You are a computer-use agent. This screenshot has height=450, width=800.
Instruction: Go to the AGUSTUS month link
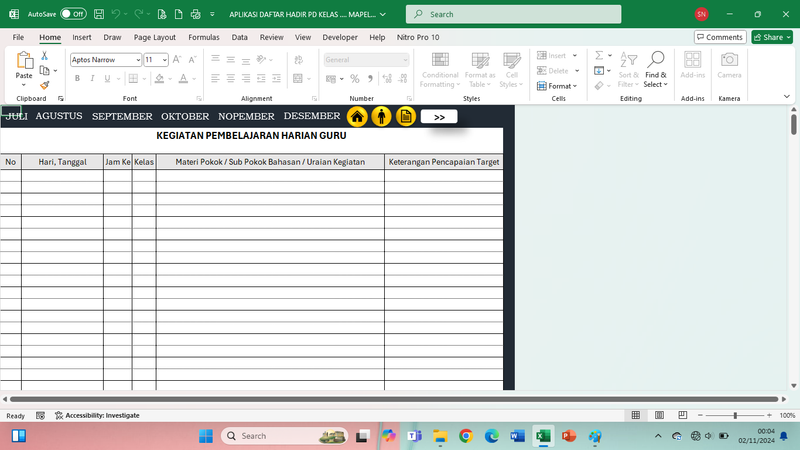tap(59, 116)
